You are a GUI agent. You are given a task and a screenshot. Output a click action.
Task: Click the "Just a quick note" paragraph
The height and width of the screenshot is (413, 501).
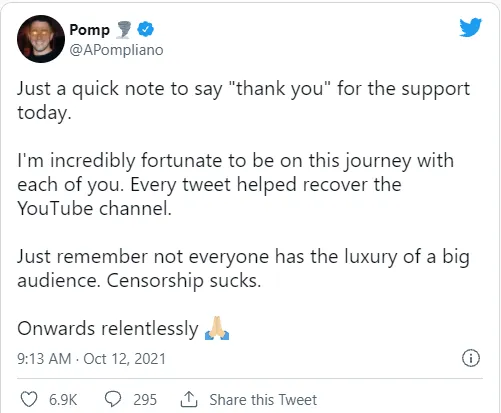pos(244,100)
